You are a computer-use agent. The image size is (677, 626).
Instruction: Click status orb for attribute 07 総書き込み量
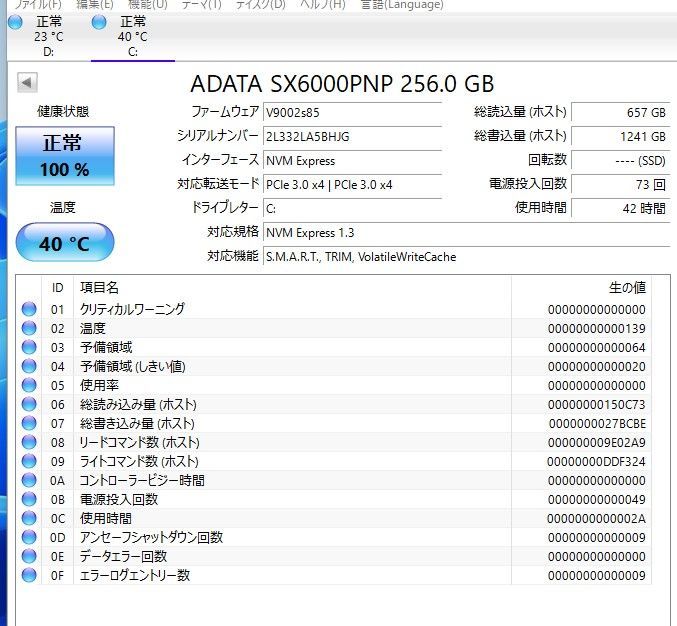click(x=29, y=423)
